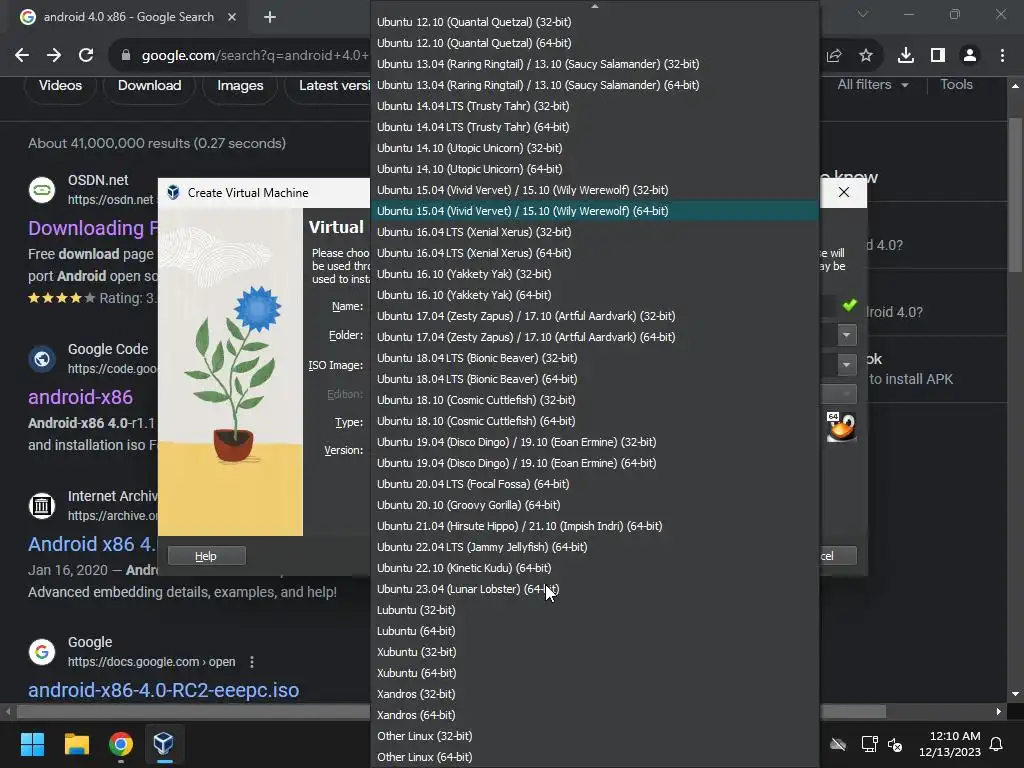The height and width of the screenshot is (768, 1024).
Task: Select Ubuntu 12.10 (Quantal Quetzal) (64-bit)
Action: click(x=594, y=42)
